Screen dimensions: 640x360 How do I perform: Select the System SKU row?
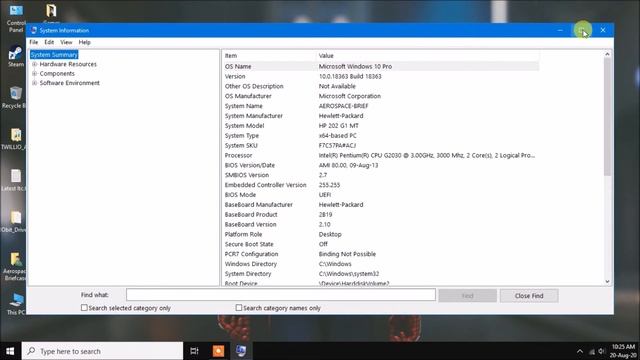(381, 145)
